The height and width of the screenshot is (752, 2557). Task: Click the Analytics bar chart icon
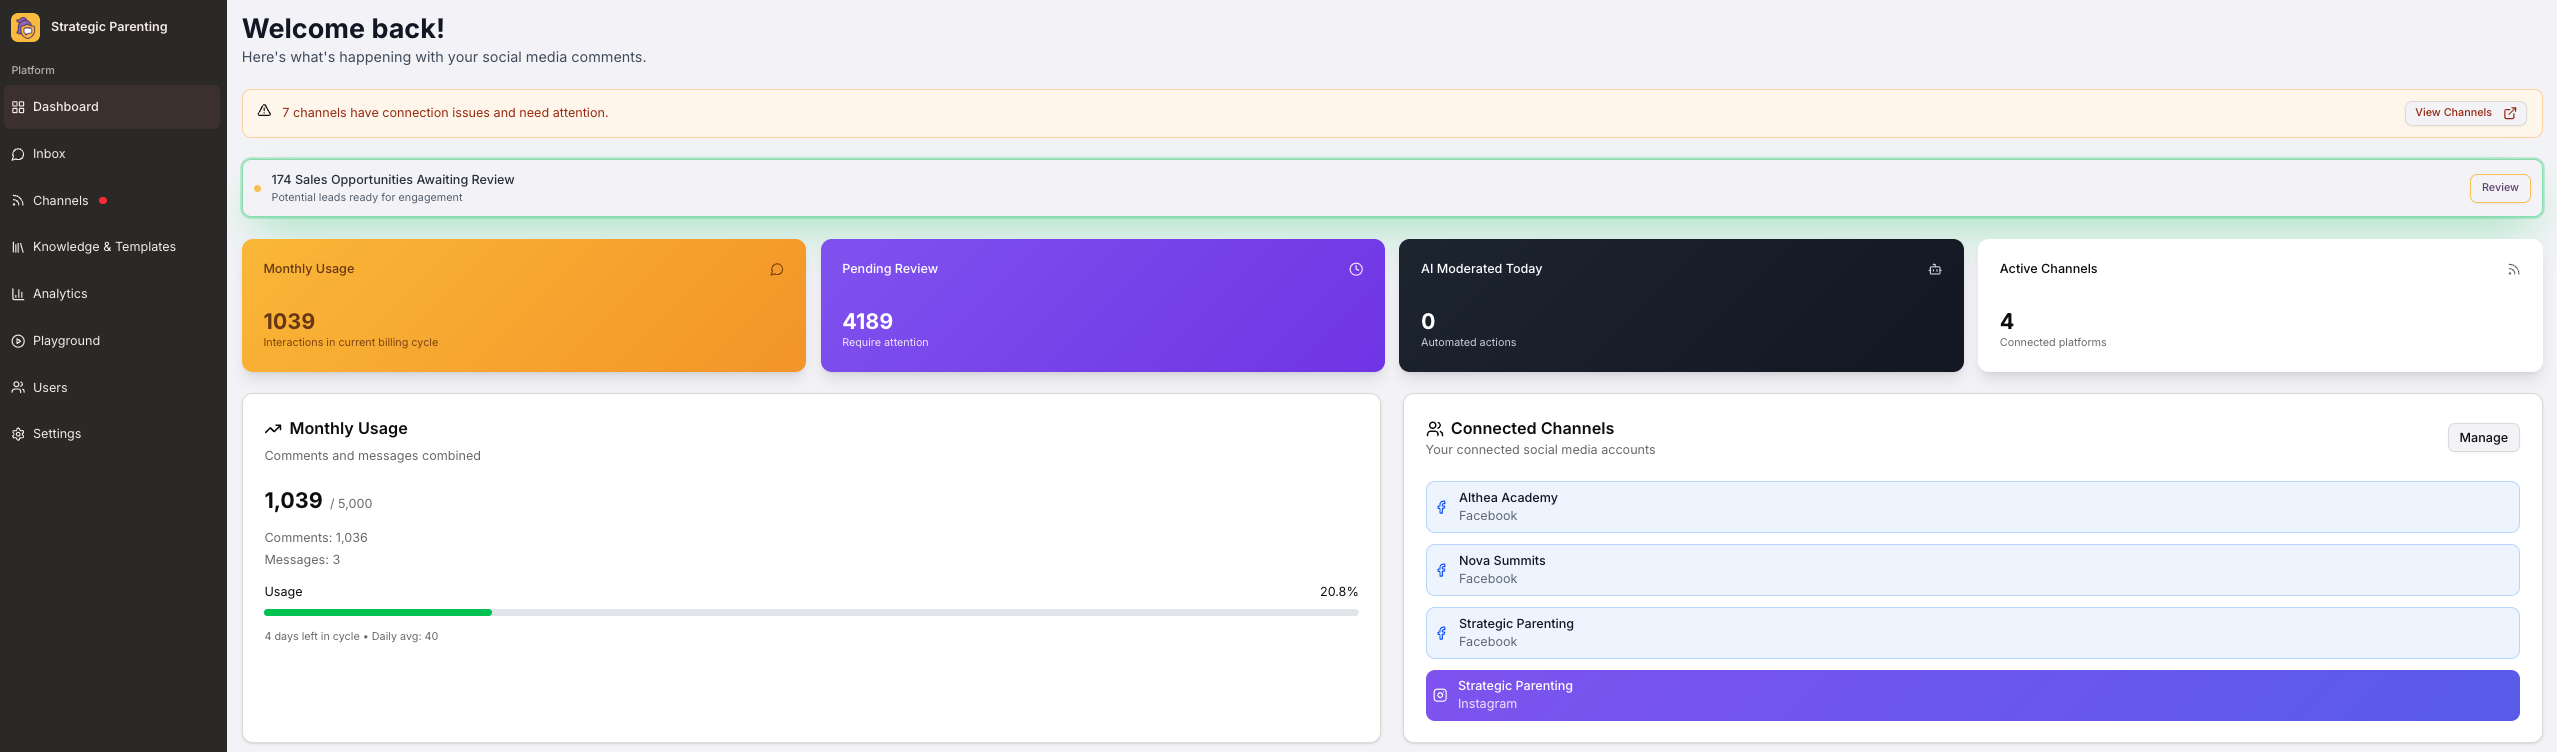[x=18, y=294]
